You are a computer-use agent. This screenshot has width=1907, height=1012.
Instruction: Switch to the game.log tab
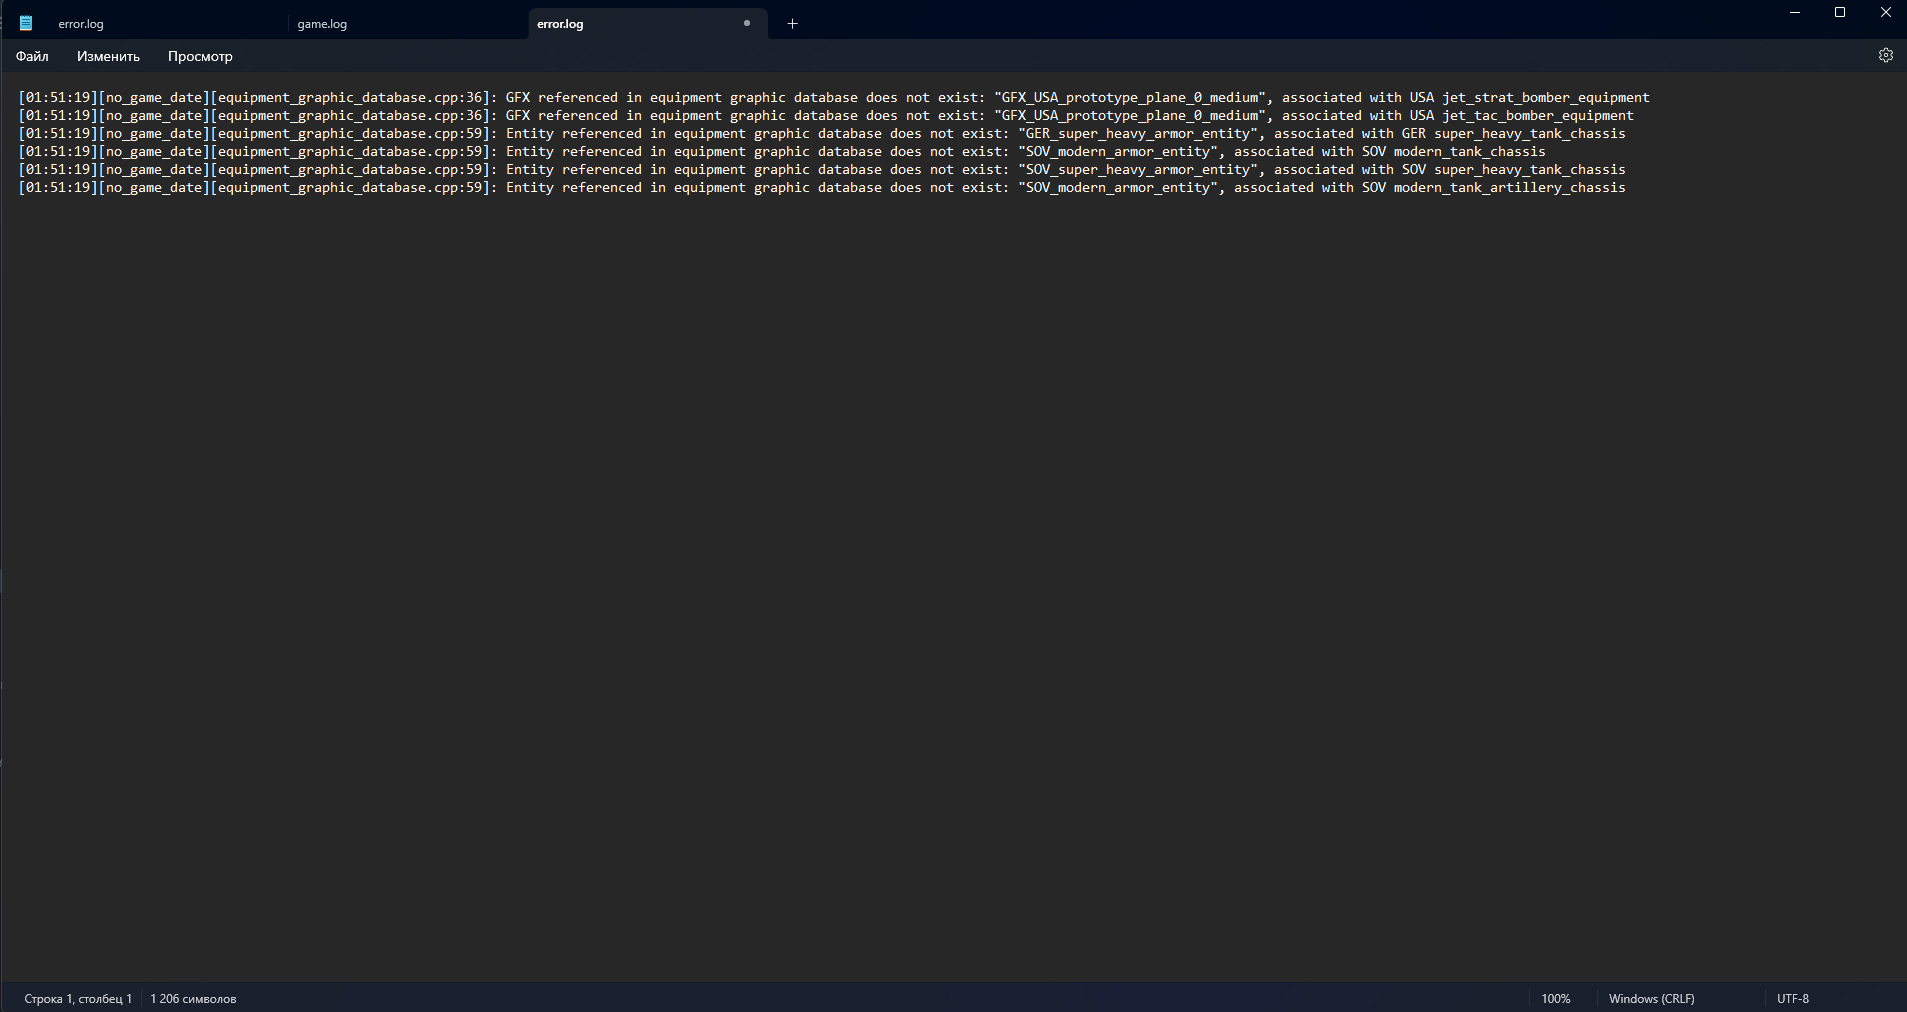click(x=407, y=24)
